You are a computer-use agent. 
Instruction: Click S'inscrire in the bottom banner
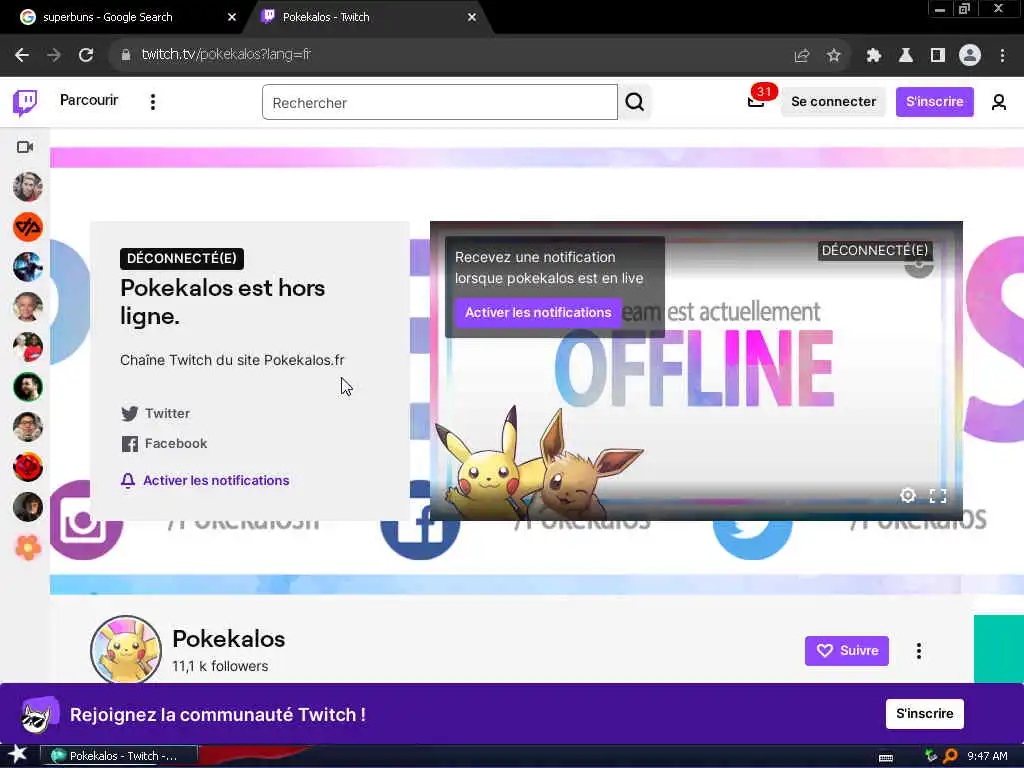click(924, 713)
